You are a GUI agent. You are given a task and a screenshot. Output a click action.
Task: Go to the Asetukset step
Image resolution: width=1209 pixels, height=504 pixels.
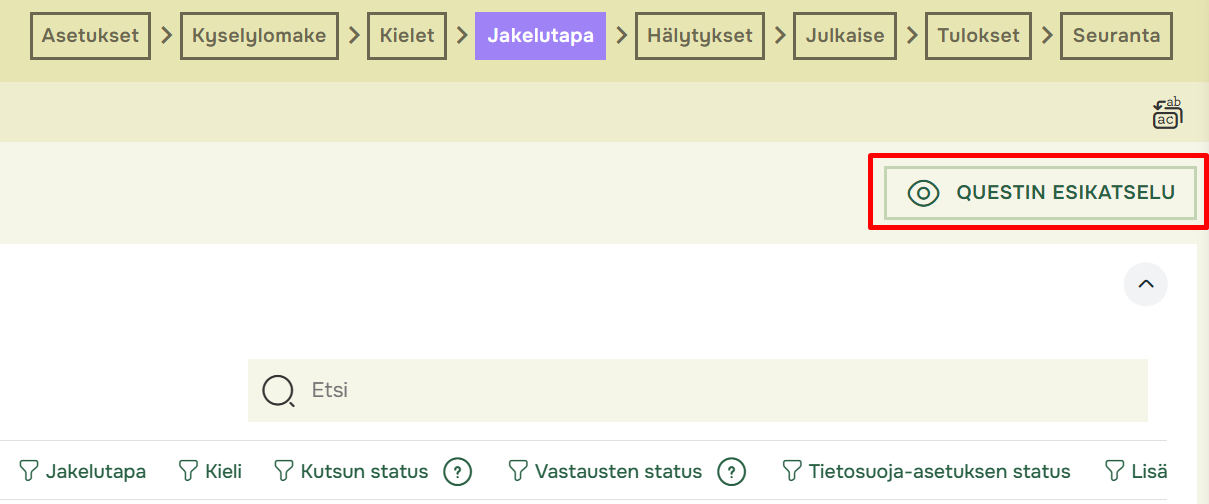(x=90, y=36)
